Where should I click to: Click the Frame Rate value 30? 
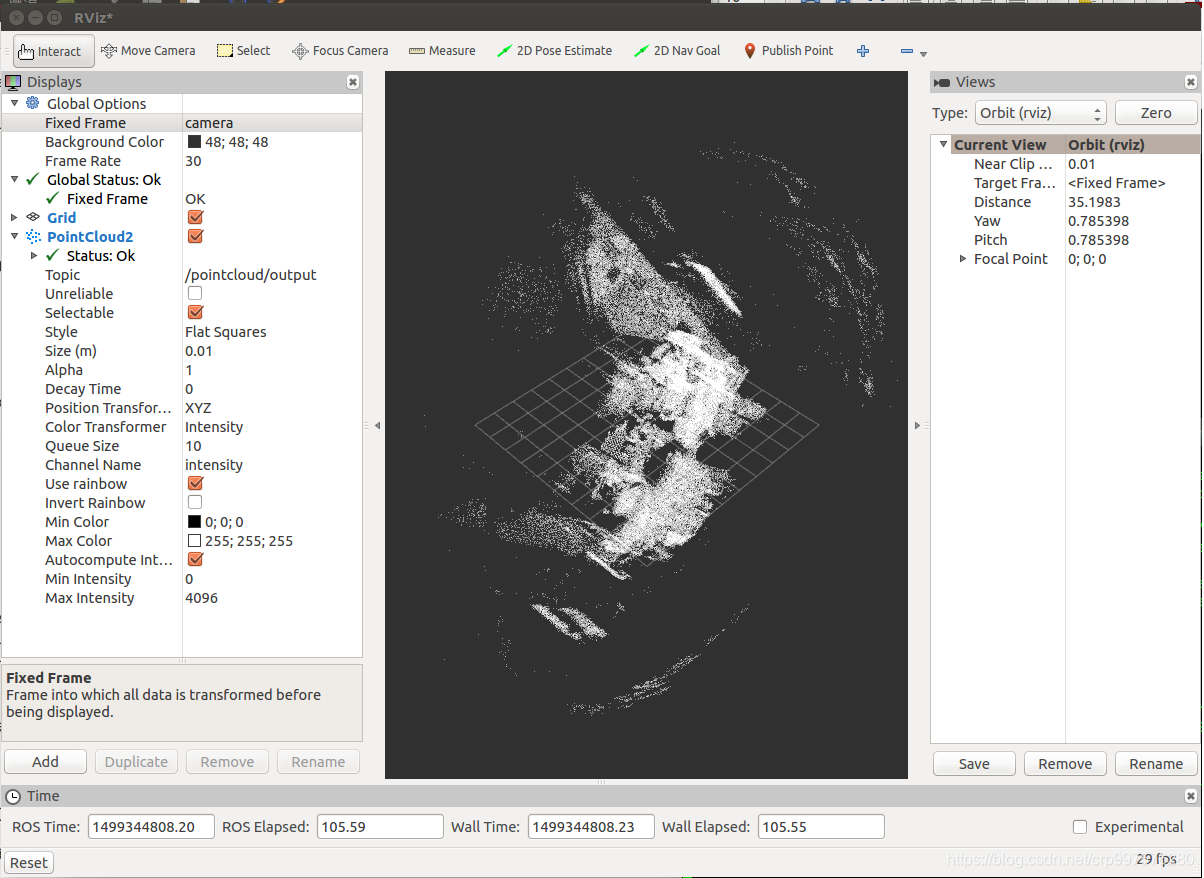click(x=193, y=160)
